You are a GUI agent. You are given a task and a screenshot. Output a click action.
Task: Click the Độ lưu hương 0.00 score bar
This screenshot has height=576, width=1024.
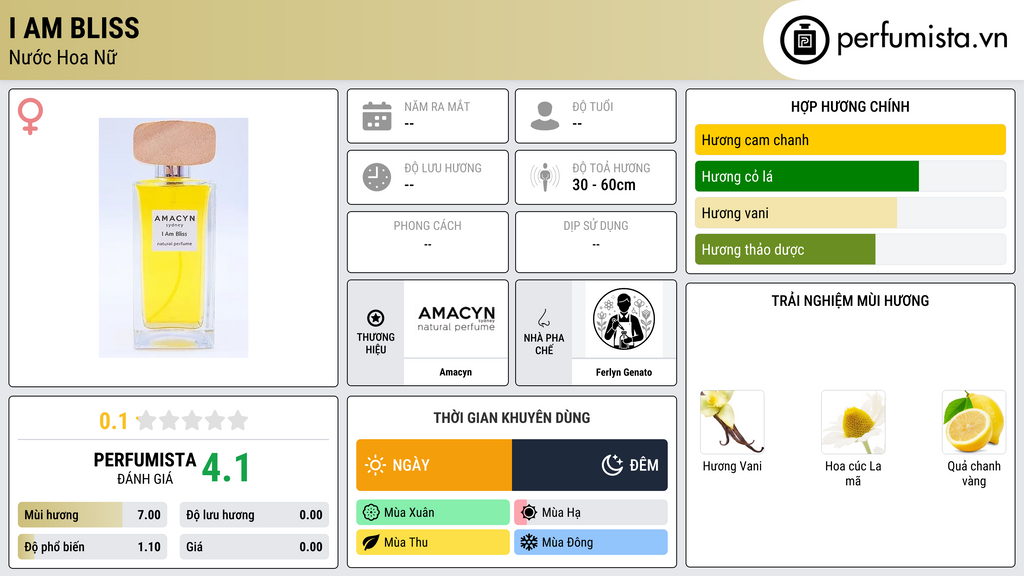254,515
